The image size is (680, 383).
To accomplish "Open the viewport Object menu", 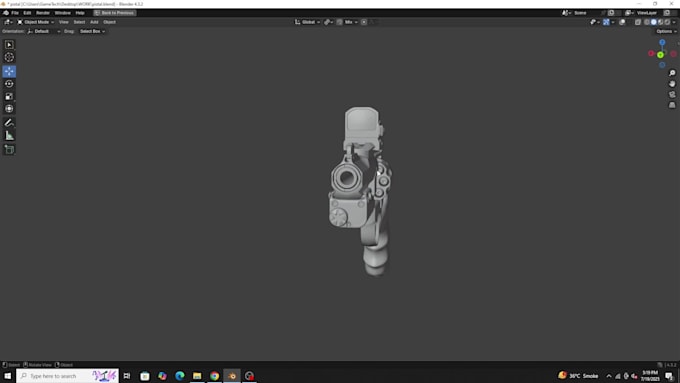I will point(109,22).
